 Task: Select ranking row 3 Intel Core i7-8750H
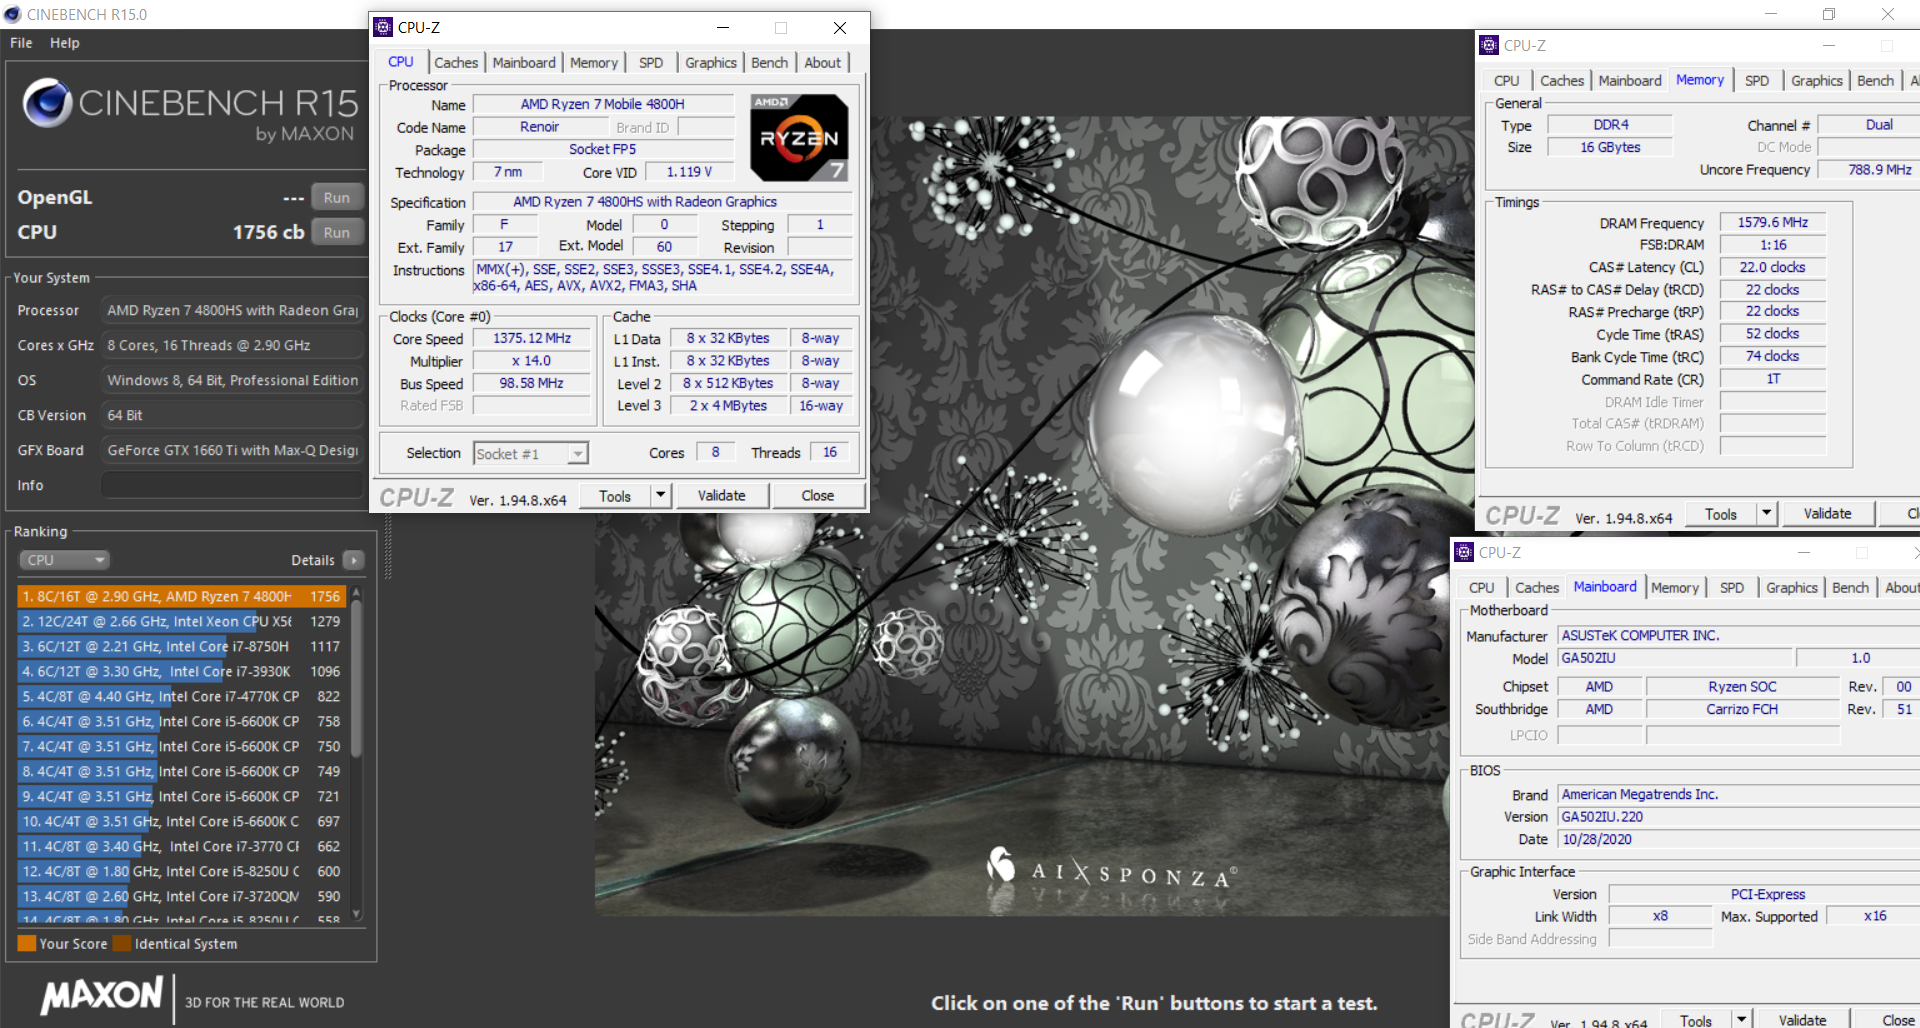point(181,646)
